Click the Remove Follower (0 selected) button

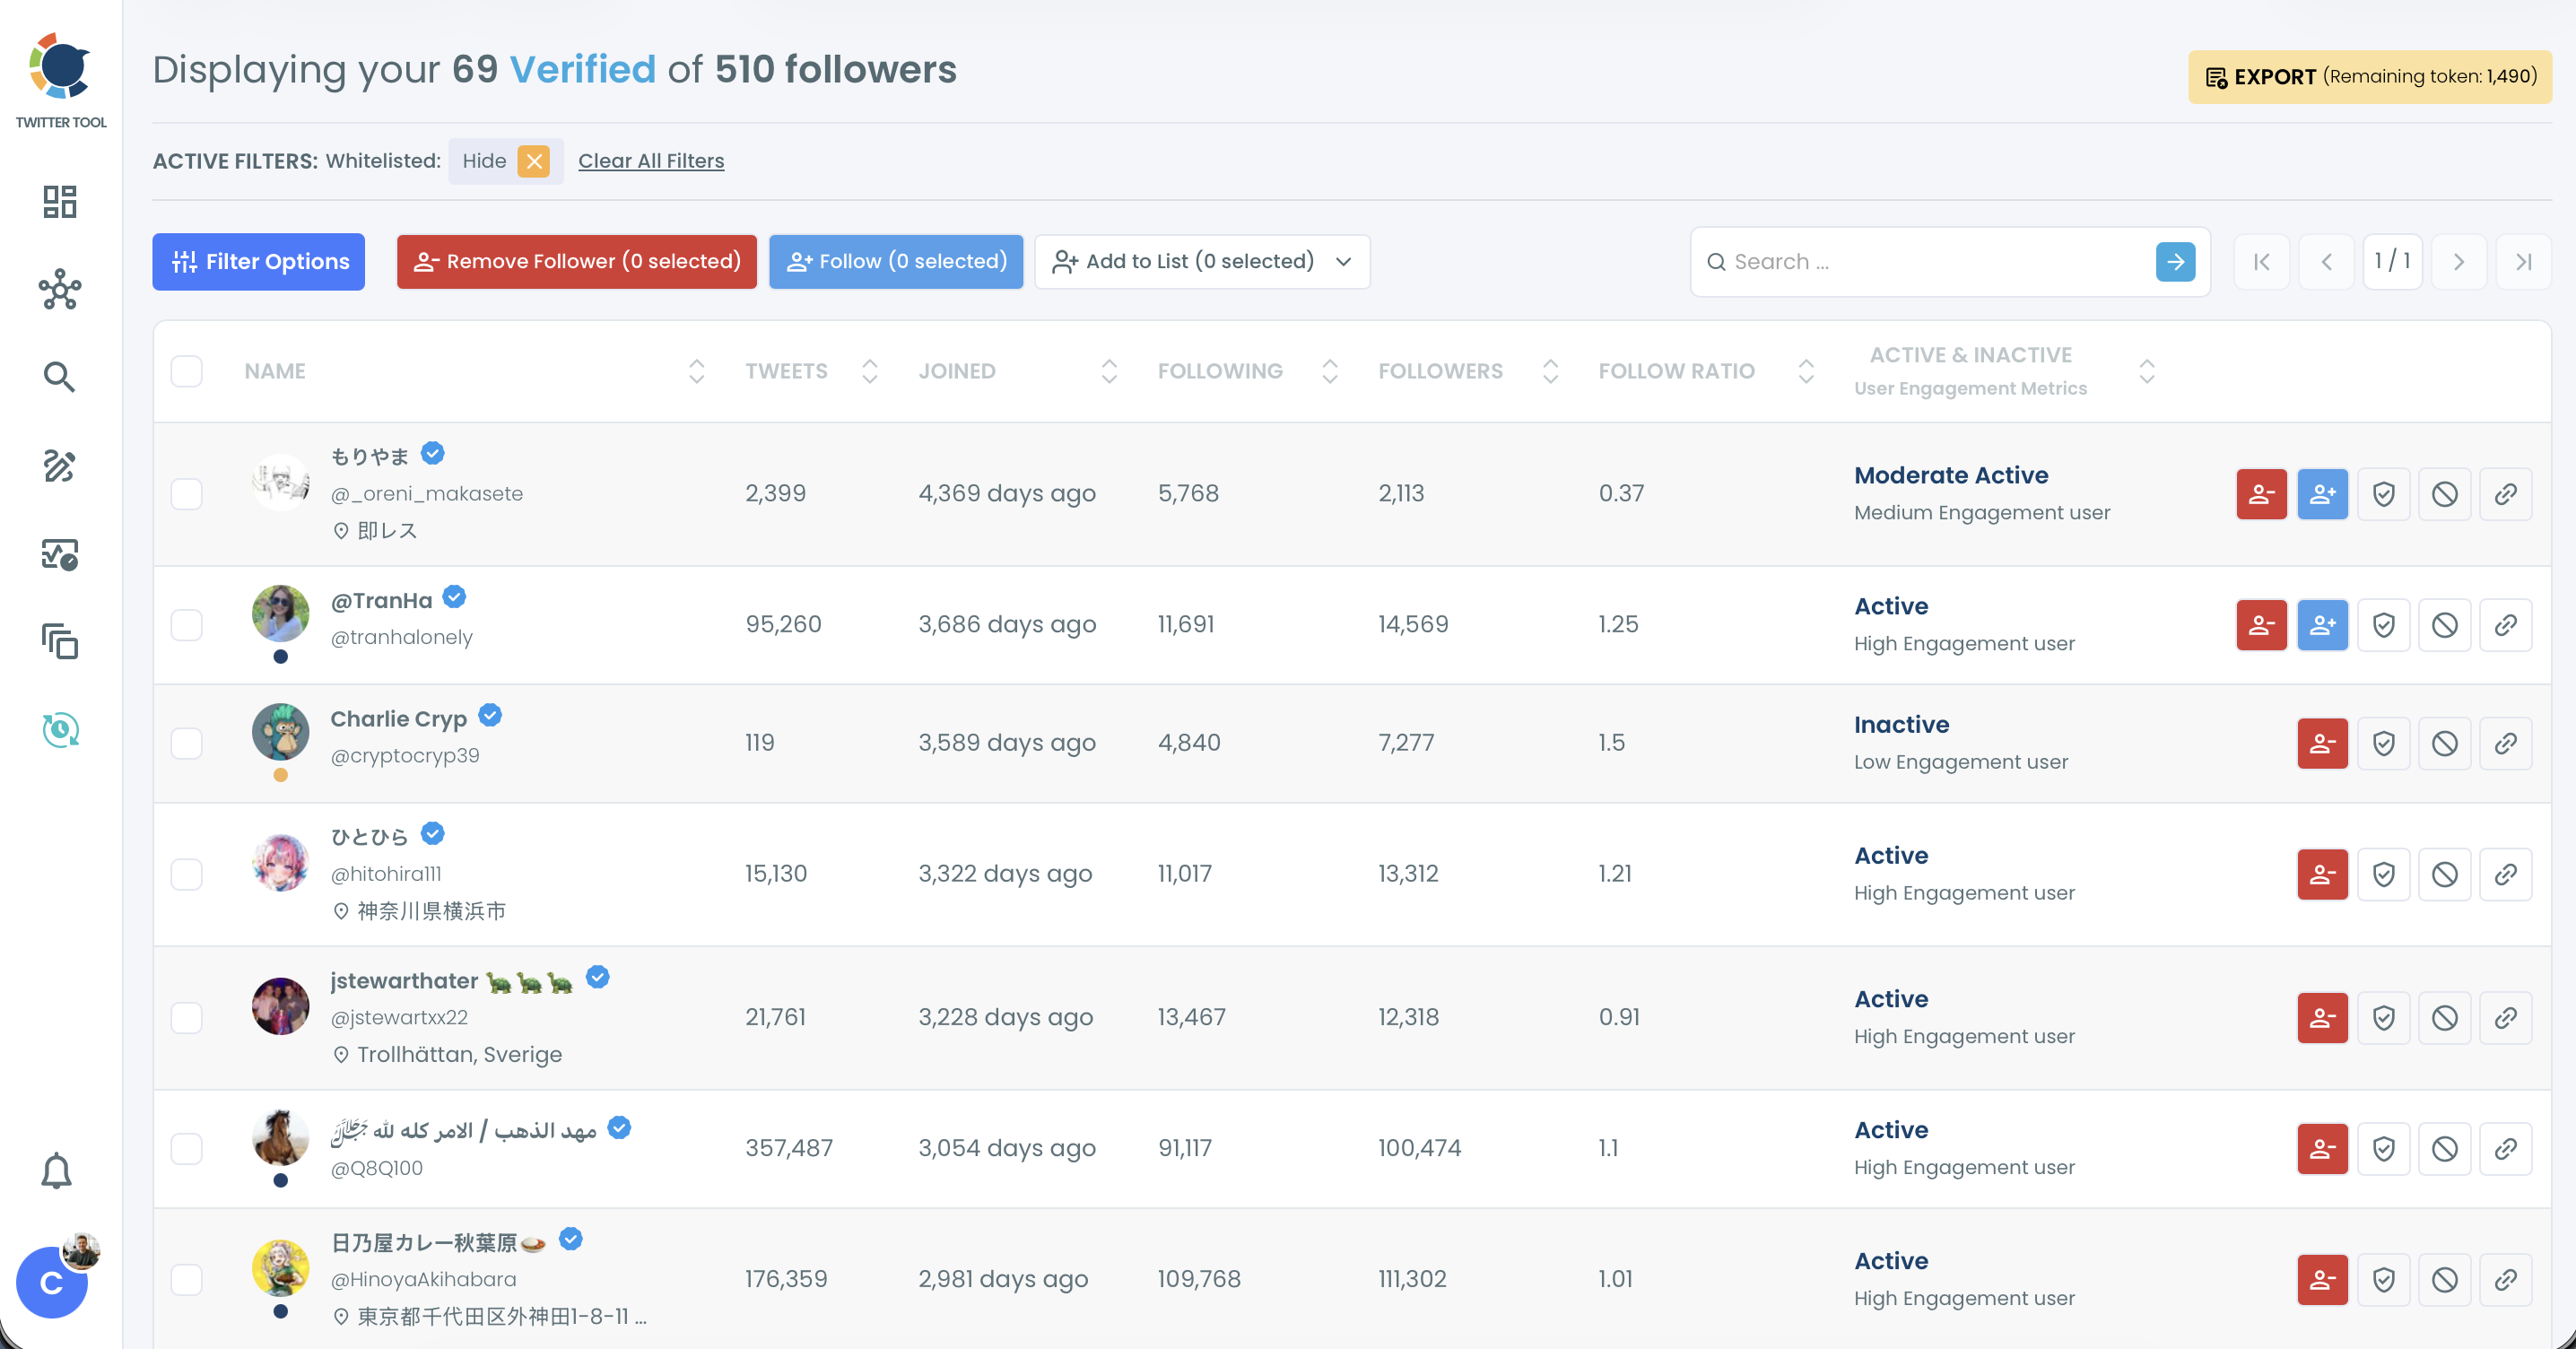tap(576, 261)
